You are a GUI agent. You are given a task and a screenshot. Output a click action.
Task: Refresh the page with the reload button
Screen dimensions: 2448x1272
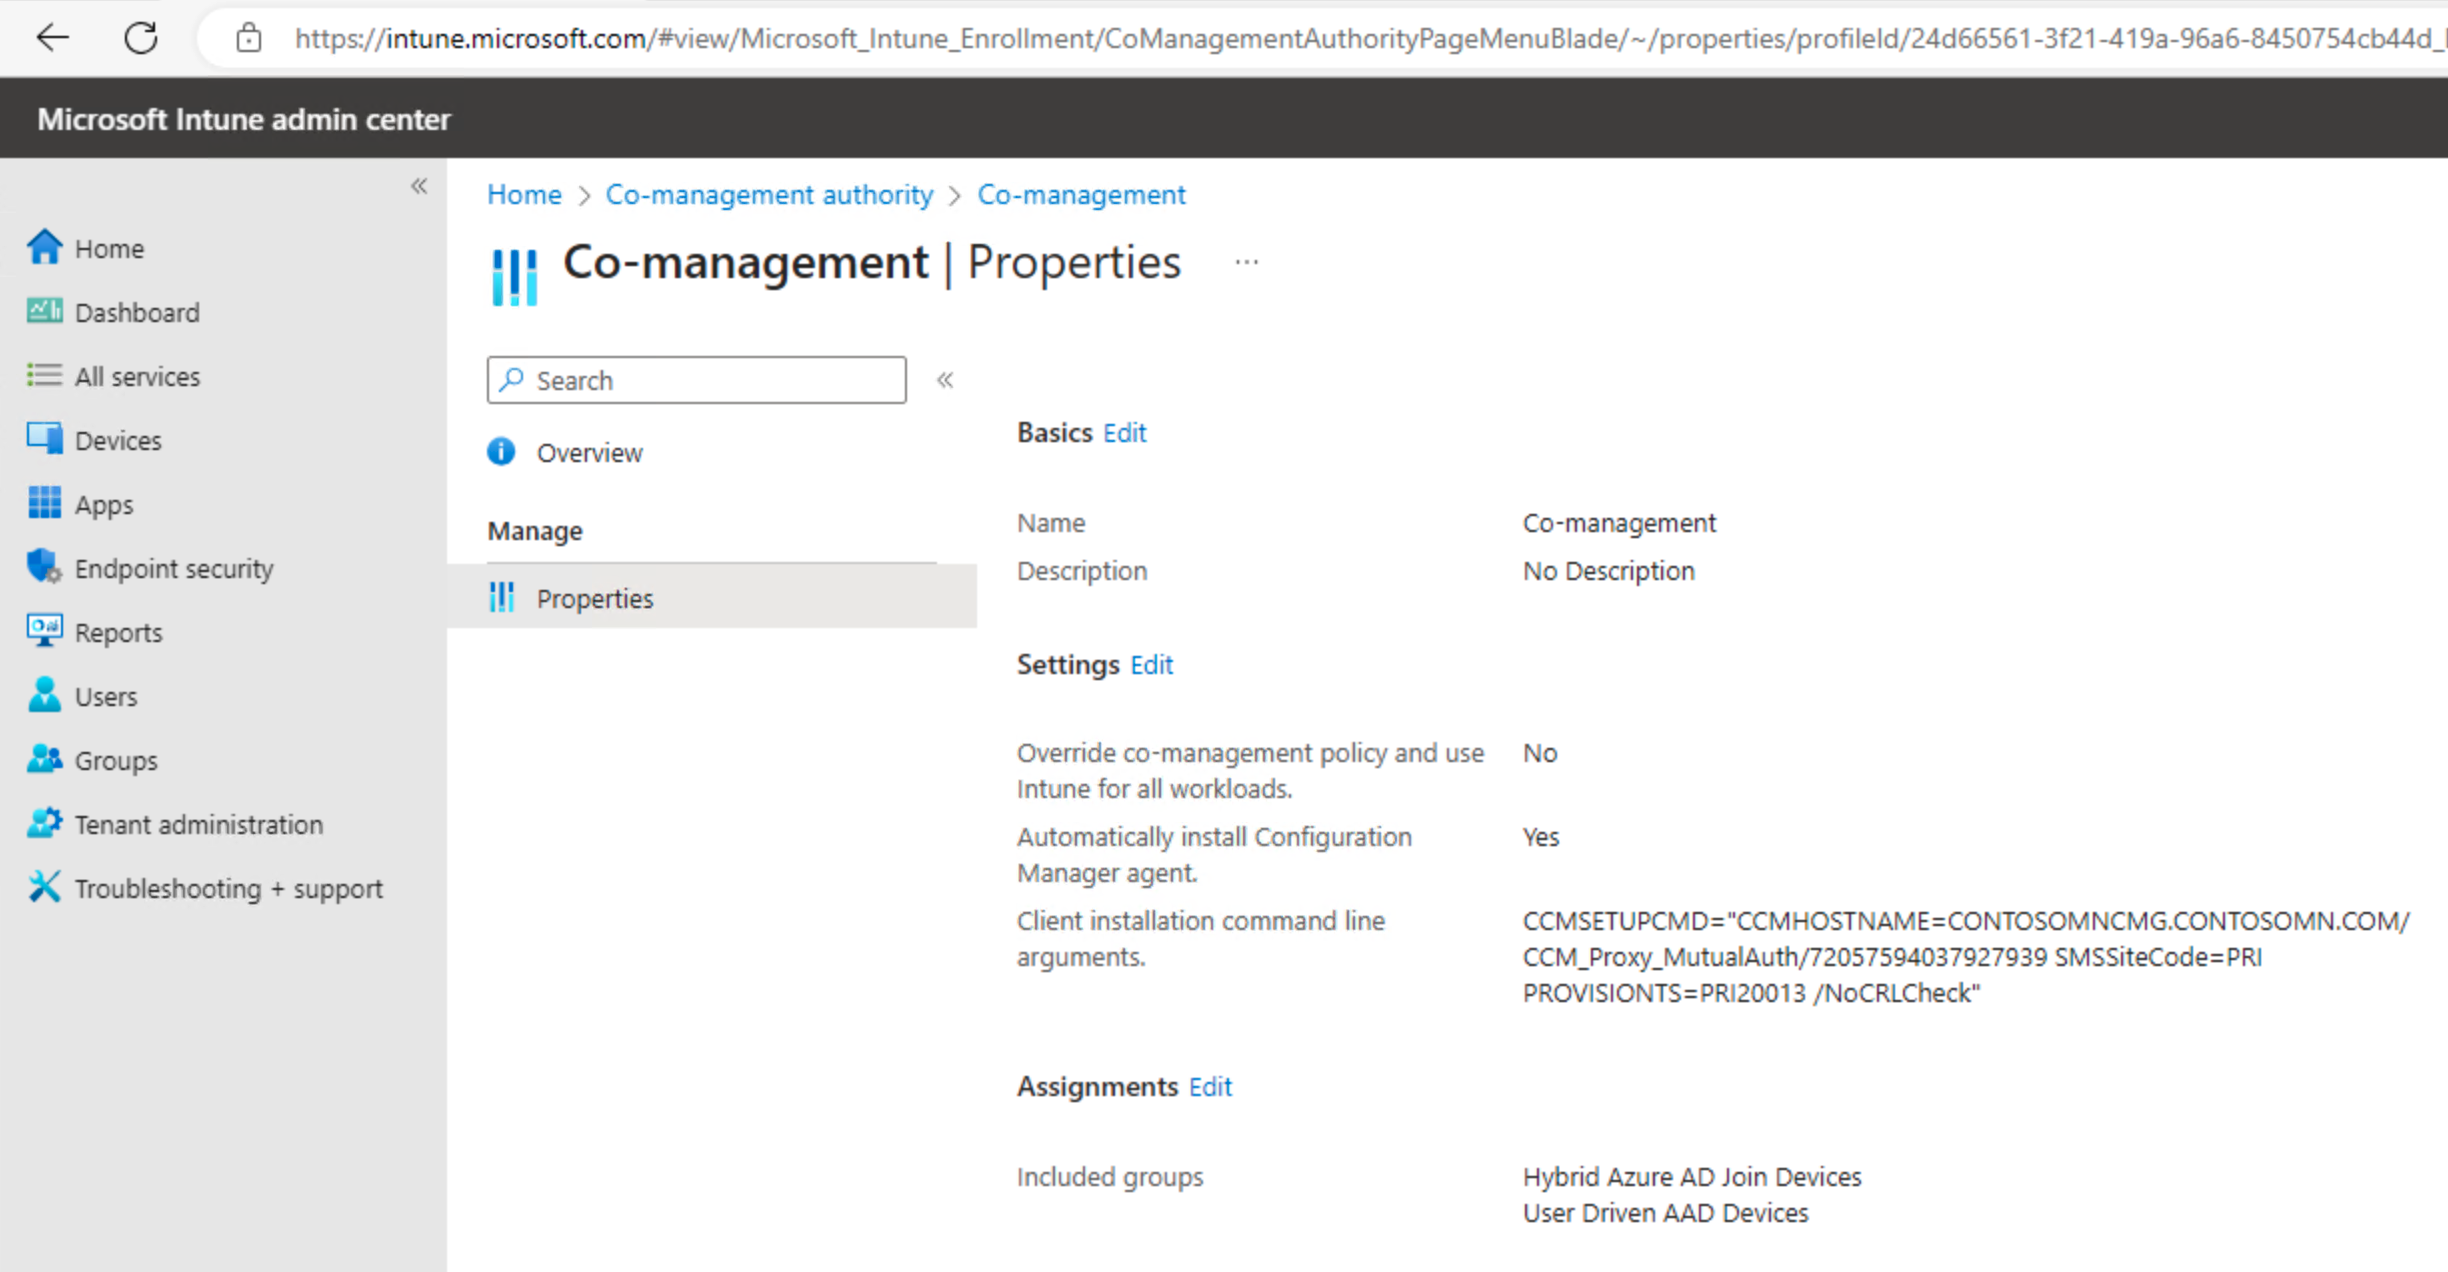[141, 37]
